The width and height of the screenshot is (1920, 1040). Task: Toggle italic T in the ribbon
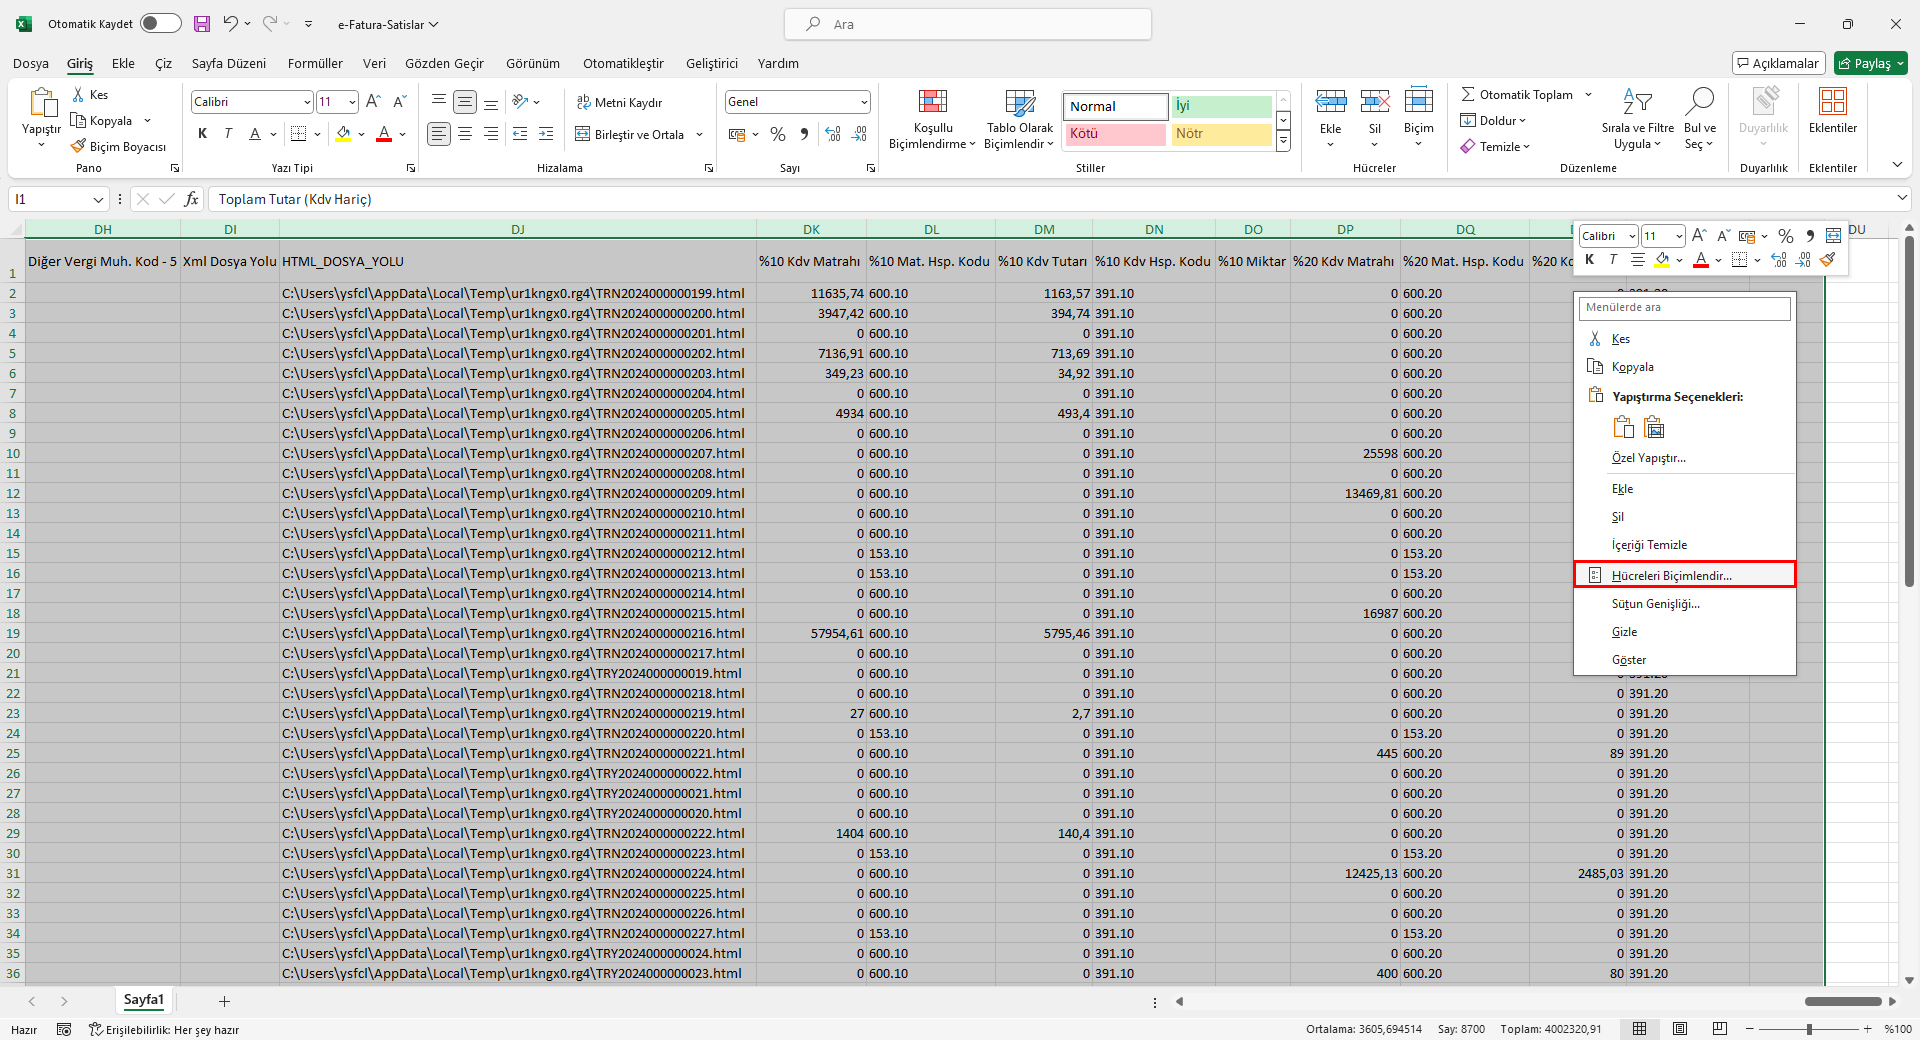[228, 134]
